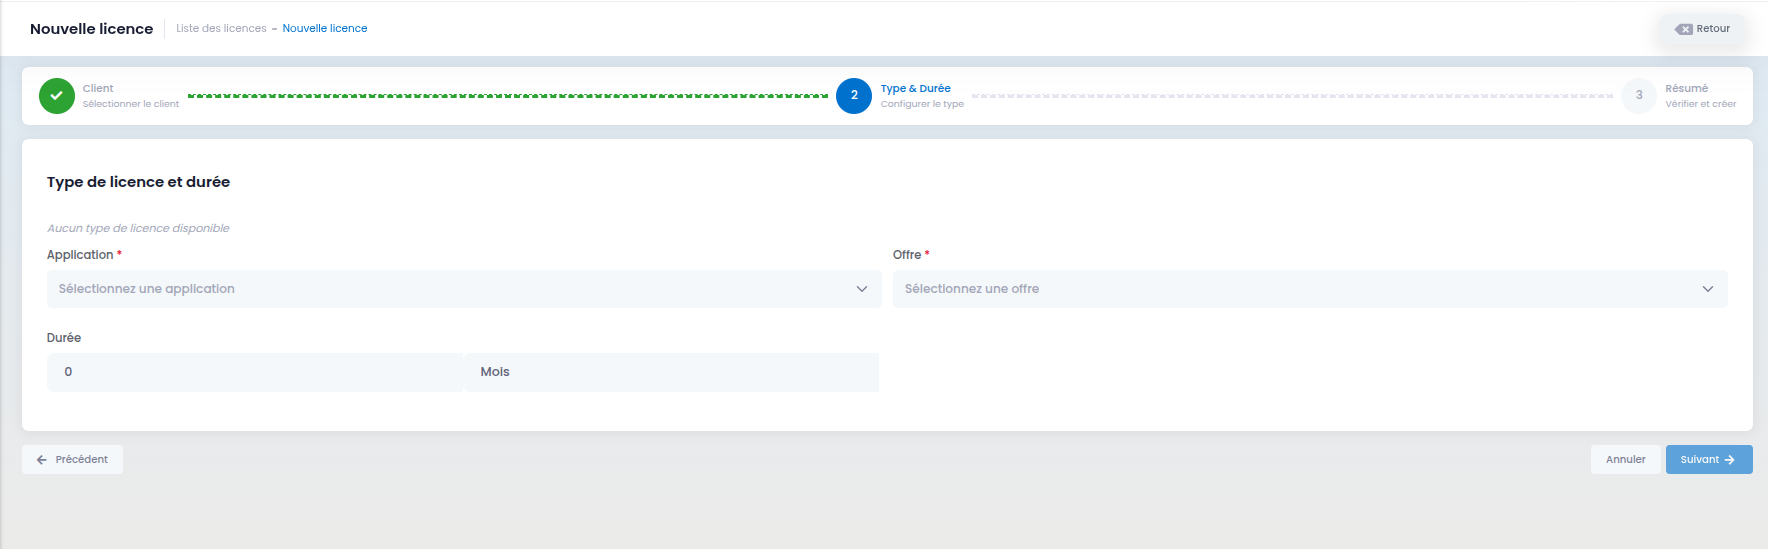This screenshot has width=1768, height=549.
Task: Open Liste des licences breadcrumb link
Action: 221,29
